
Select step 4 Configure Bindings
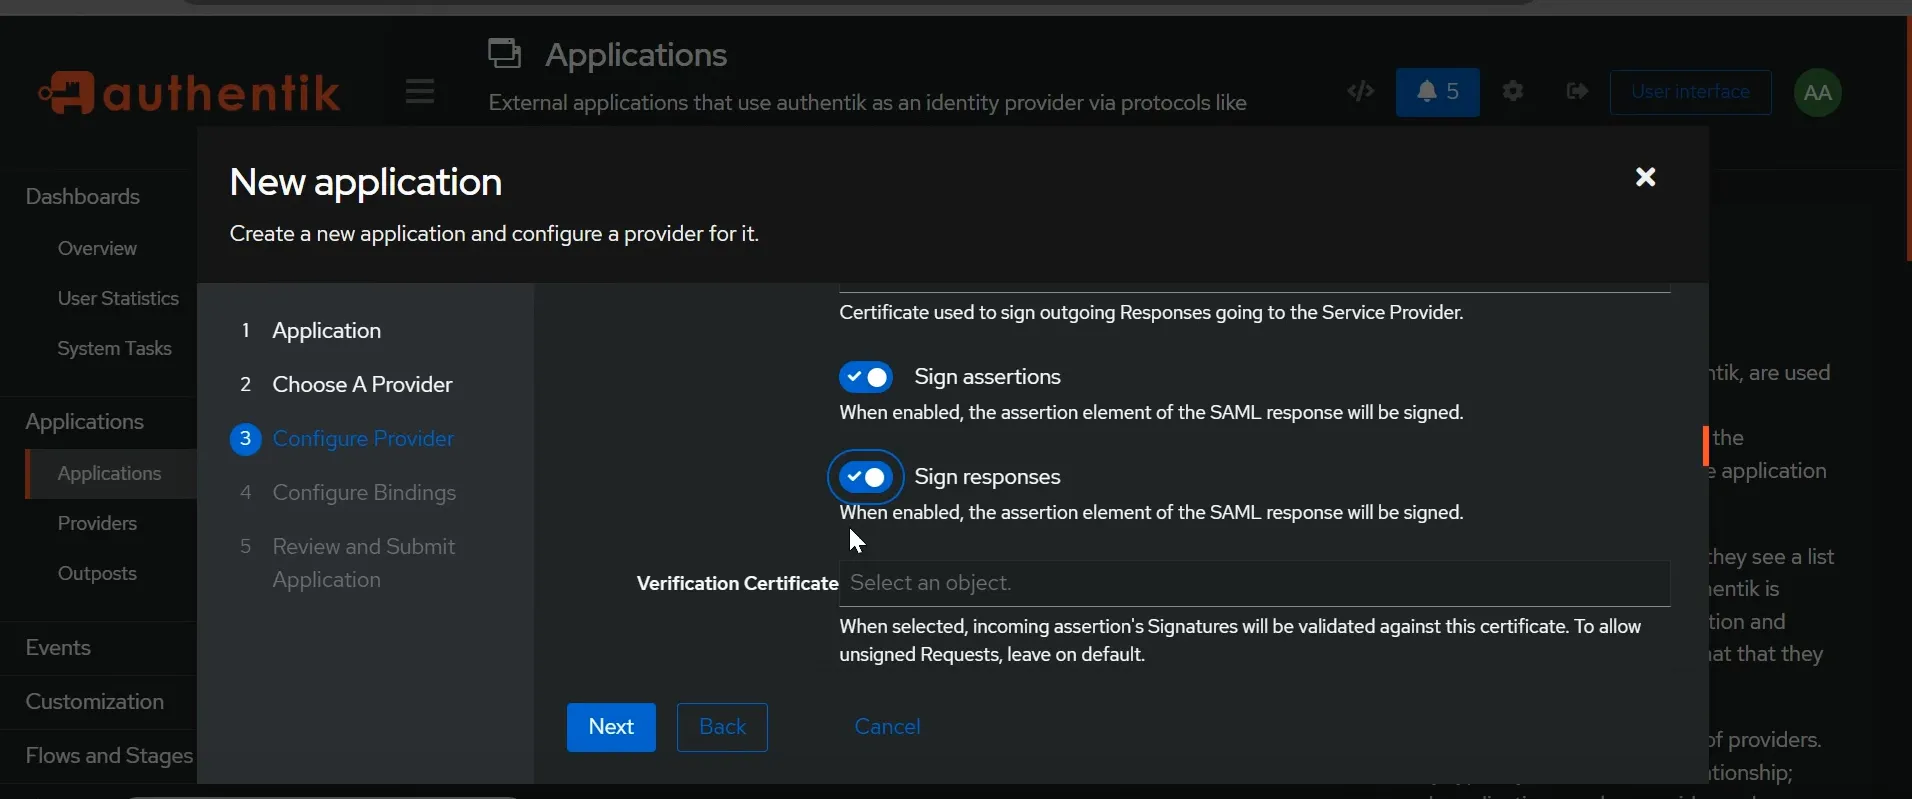349,493
